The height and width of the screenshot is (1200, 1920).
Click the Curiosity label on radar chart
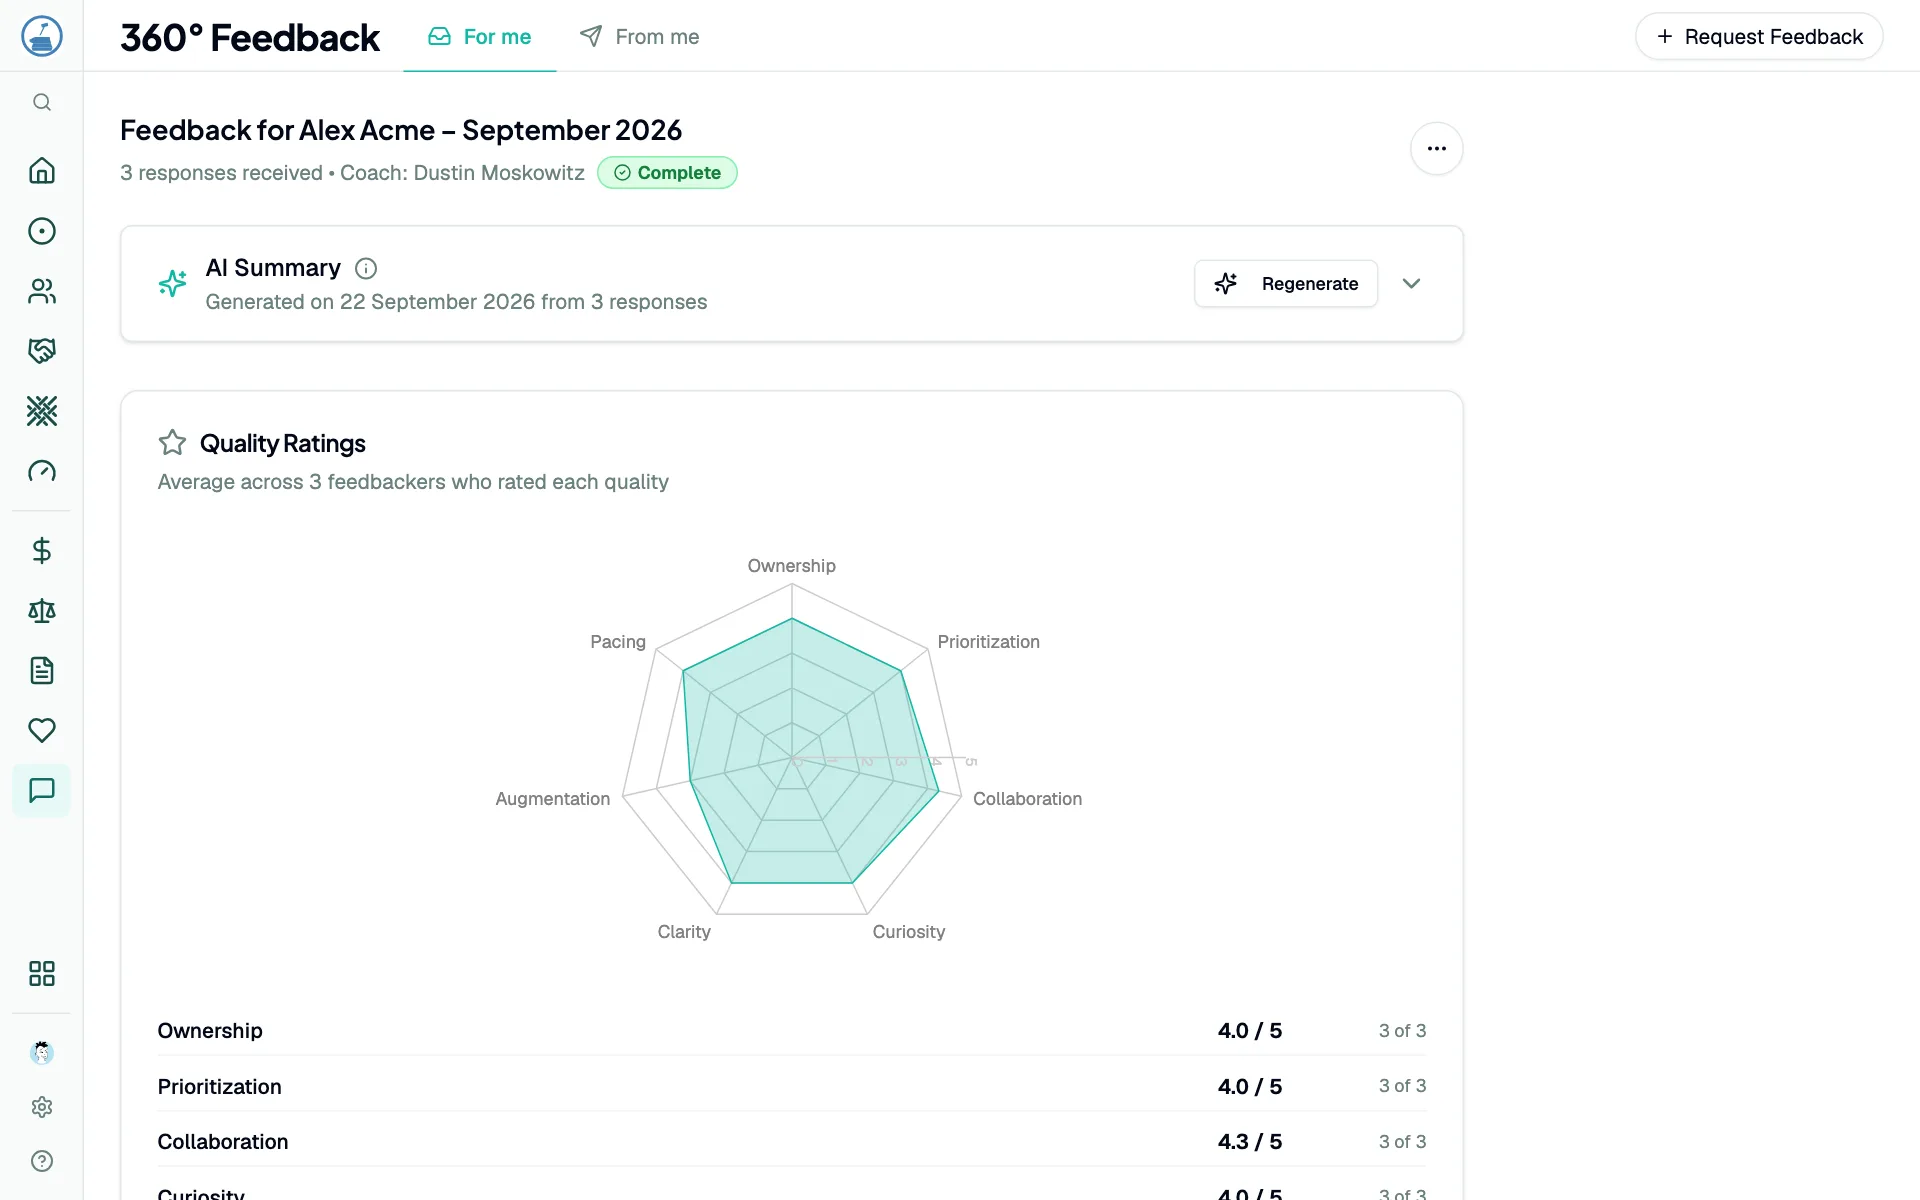[908, 932]
